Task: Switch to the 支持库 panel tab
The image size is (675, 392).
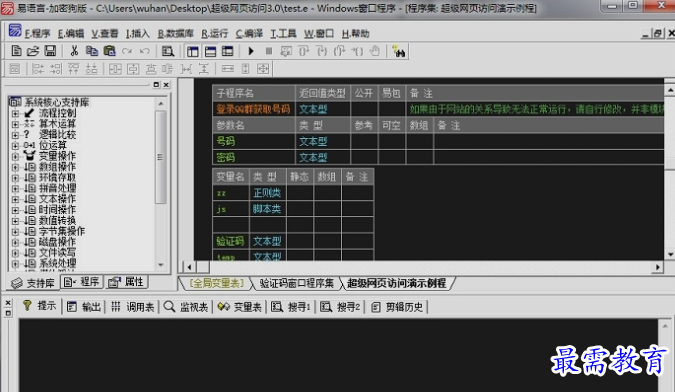Action: pyautogui.click(x=34, y=283)
